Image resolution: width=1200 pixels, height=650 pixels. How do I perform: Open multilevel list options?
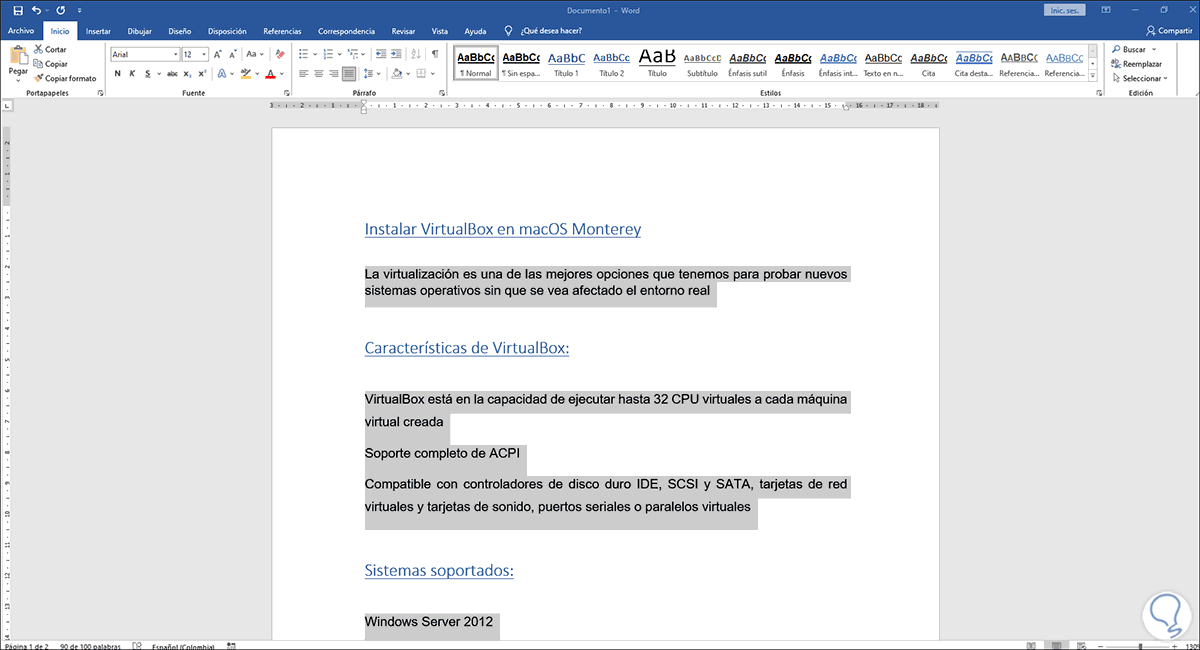[x=355, y=54]
